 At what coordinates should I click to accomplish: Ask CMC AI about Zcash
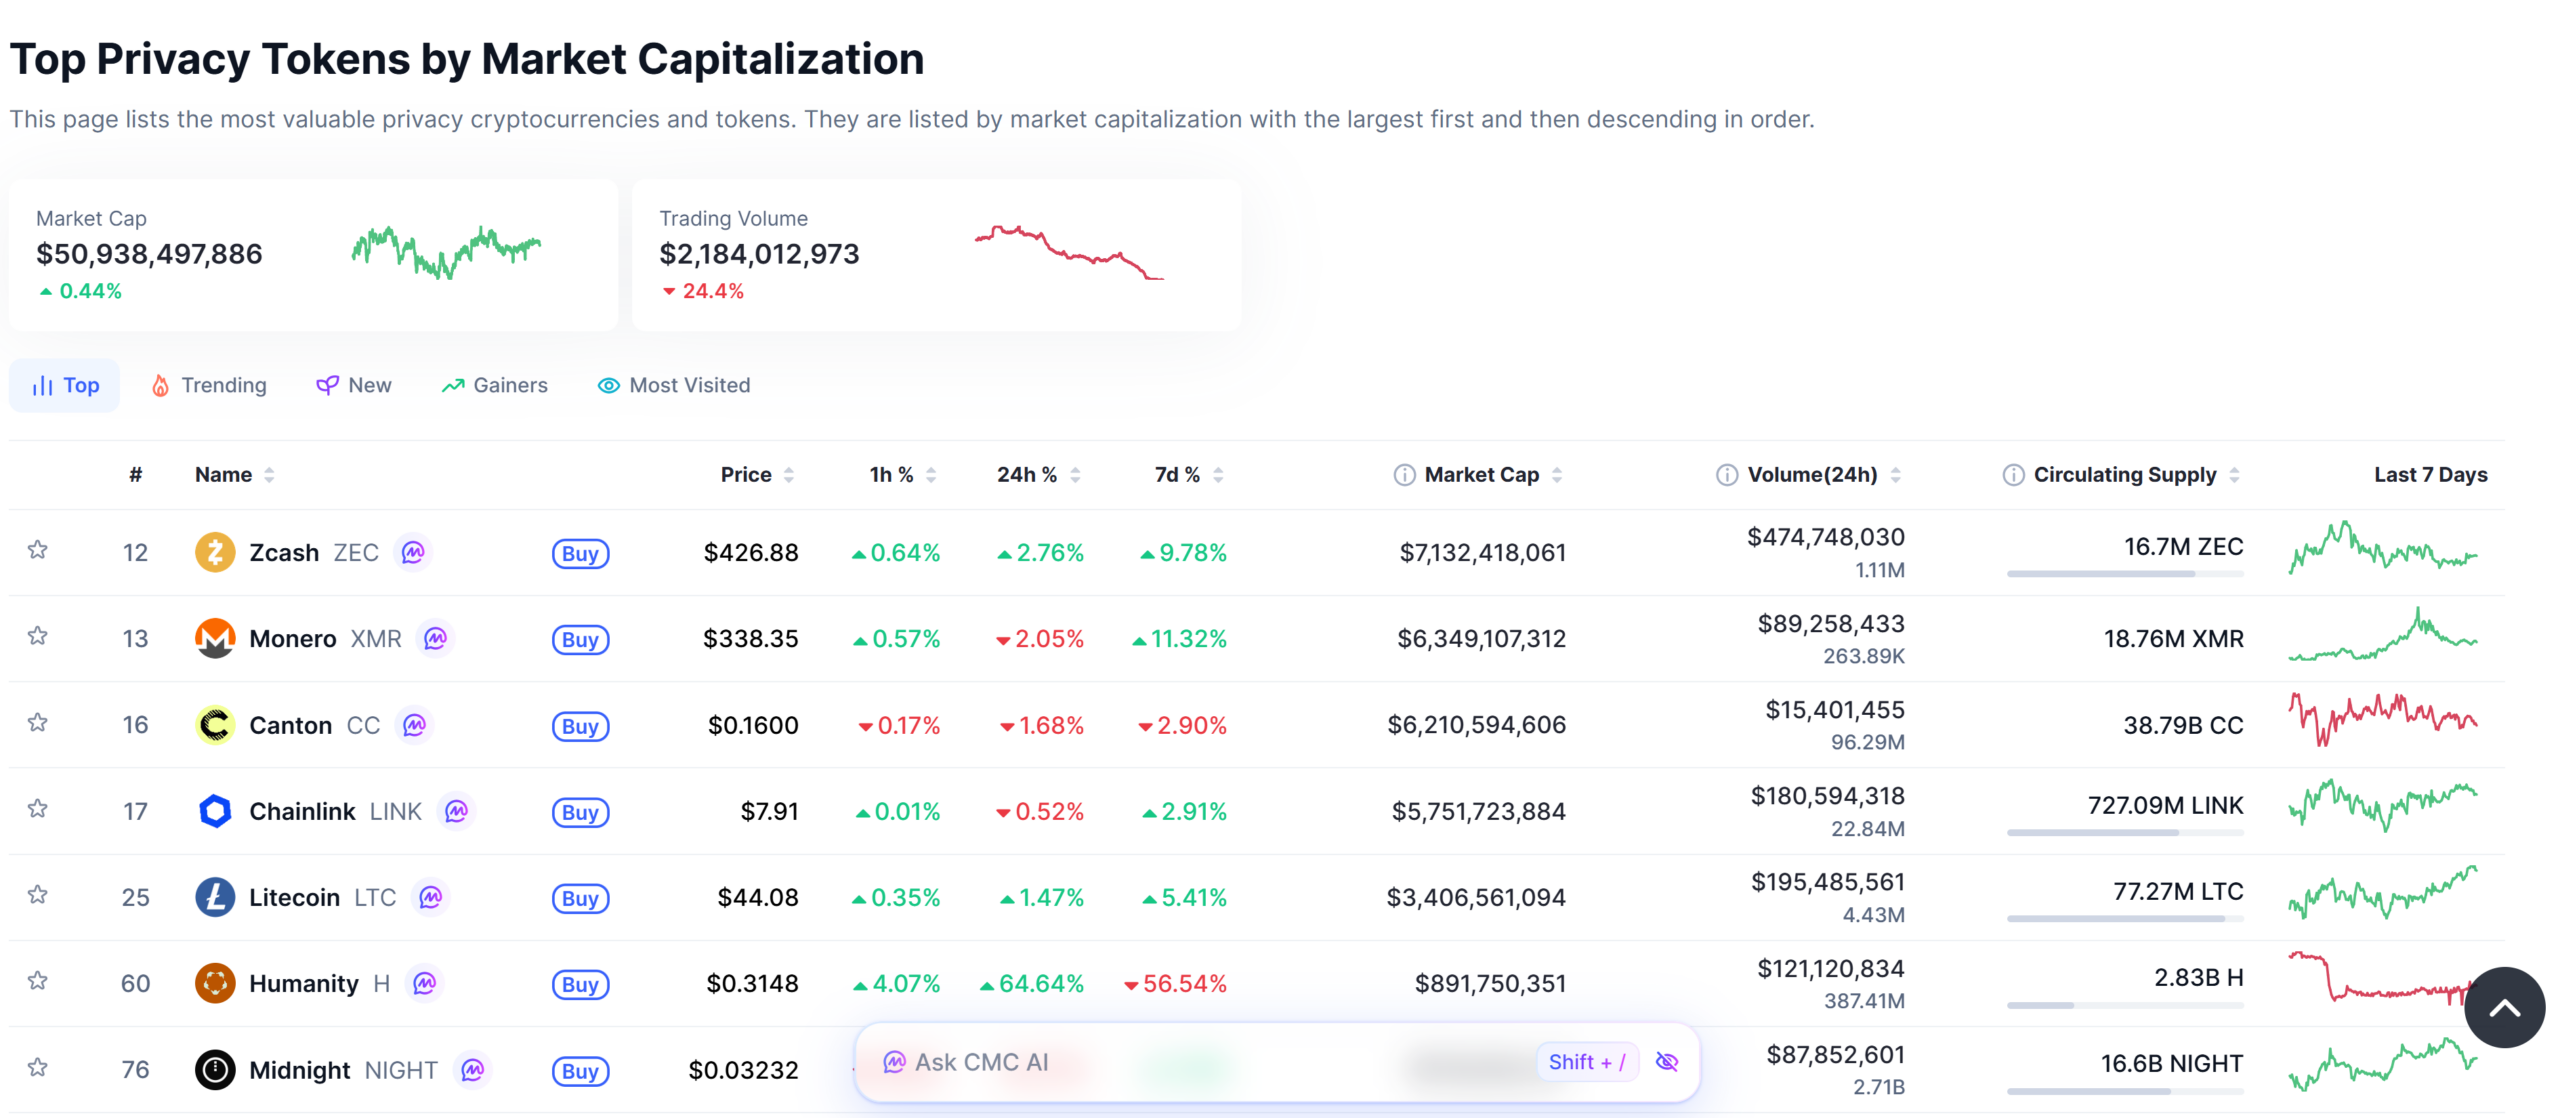click(x=413, y=552)
